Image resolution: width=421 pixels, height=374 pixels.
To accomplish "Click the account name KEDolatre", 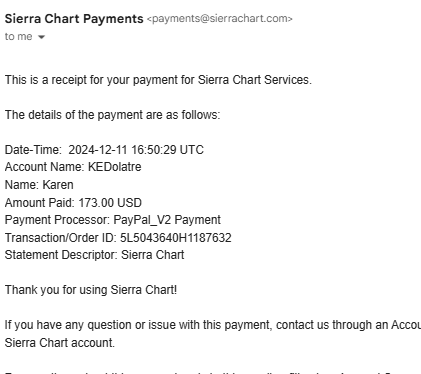I will (x=115, y=167).
